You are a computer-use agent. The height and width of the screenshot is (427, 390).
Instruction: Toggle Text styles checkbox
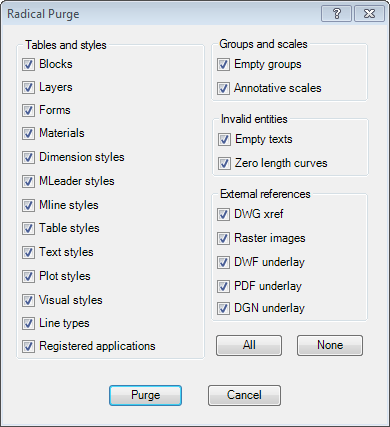pyautogui.click(x=28, y=252)
